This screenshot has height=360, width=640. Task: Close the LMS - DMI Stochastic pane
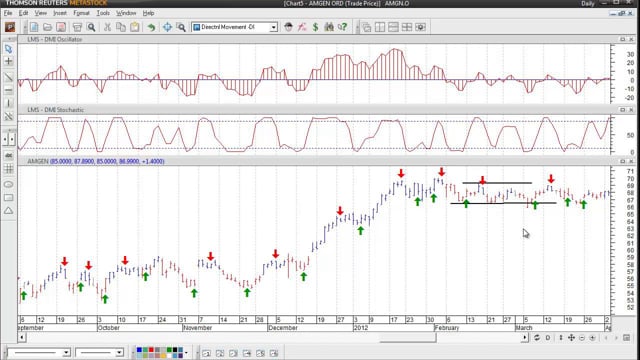pyautogui.click(x=631, y=110)
